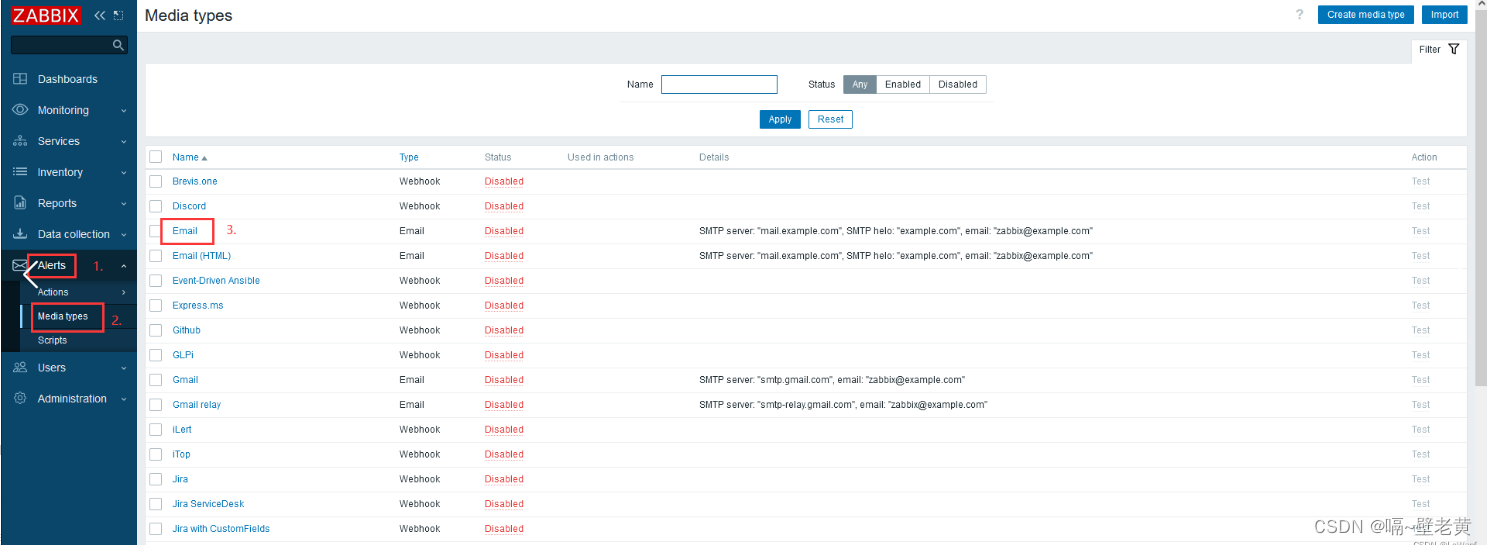1487x545 pixels.
Task: Select the Disabled status filter
Action: coord(958,84)
